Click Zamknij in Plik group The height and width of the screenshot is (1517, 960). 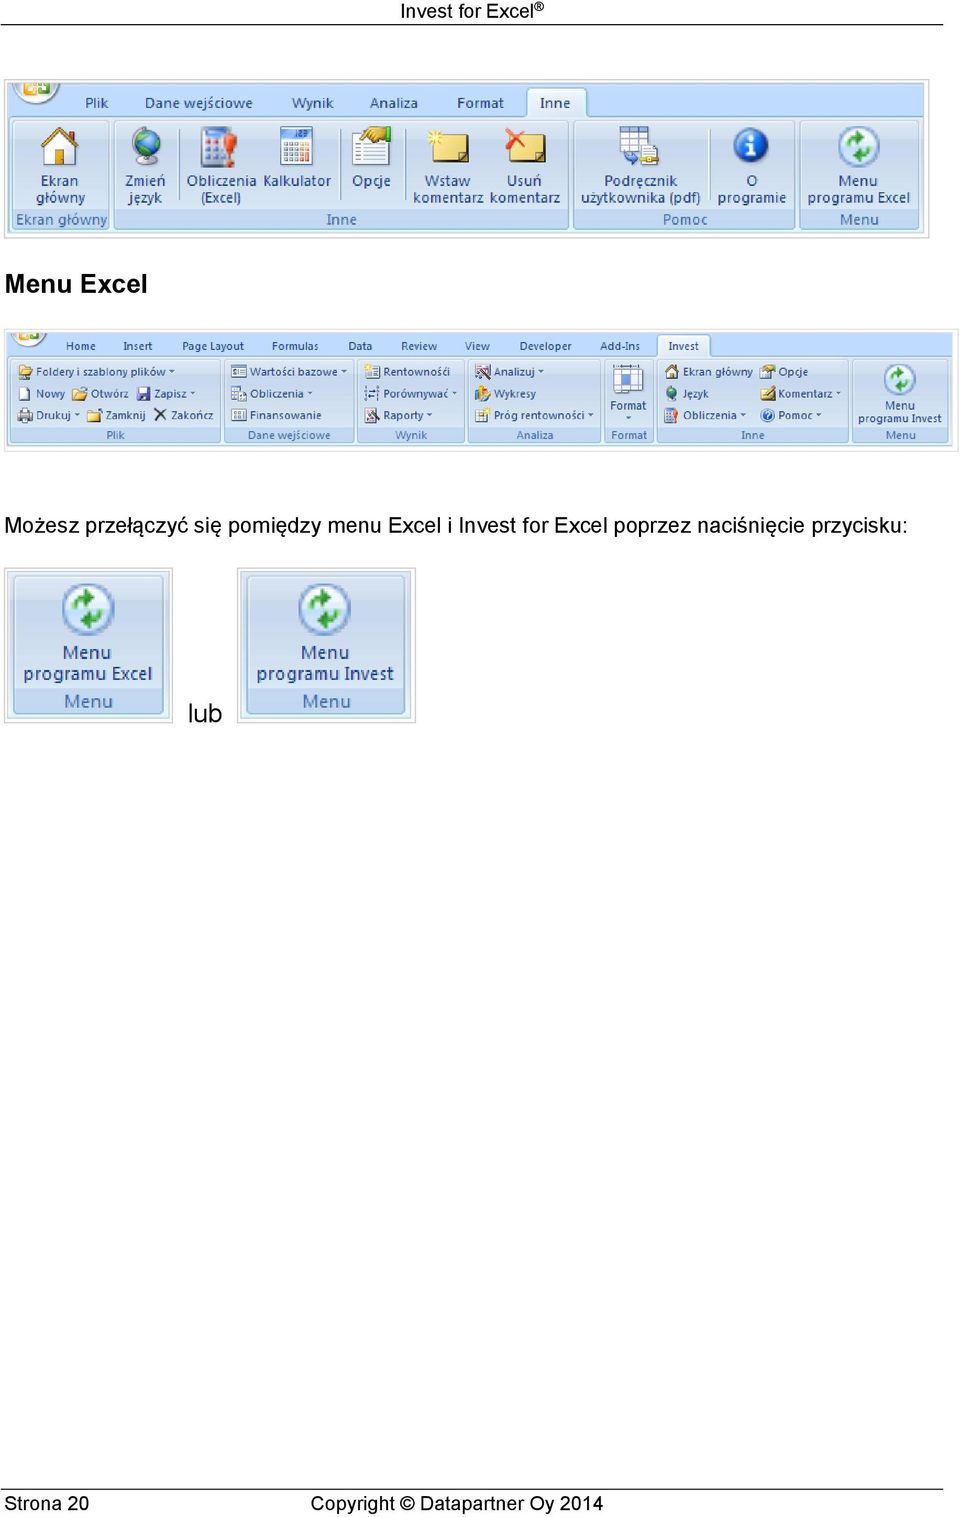coord(116,415)
